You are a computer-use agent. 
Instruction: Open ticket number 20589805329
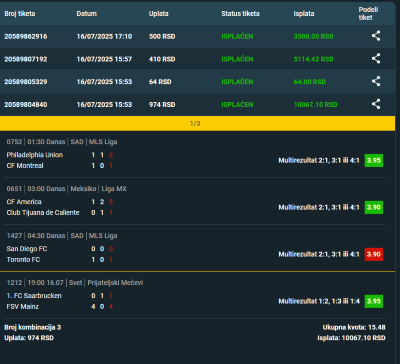pos(26,82)
